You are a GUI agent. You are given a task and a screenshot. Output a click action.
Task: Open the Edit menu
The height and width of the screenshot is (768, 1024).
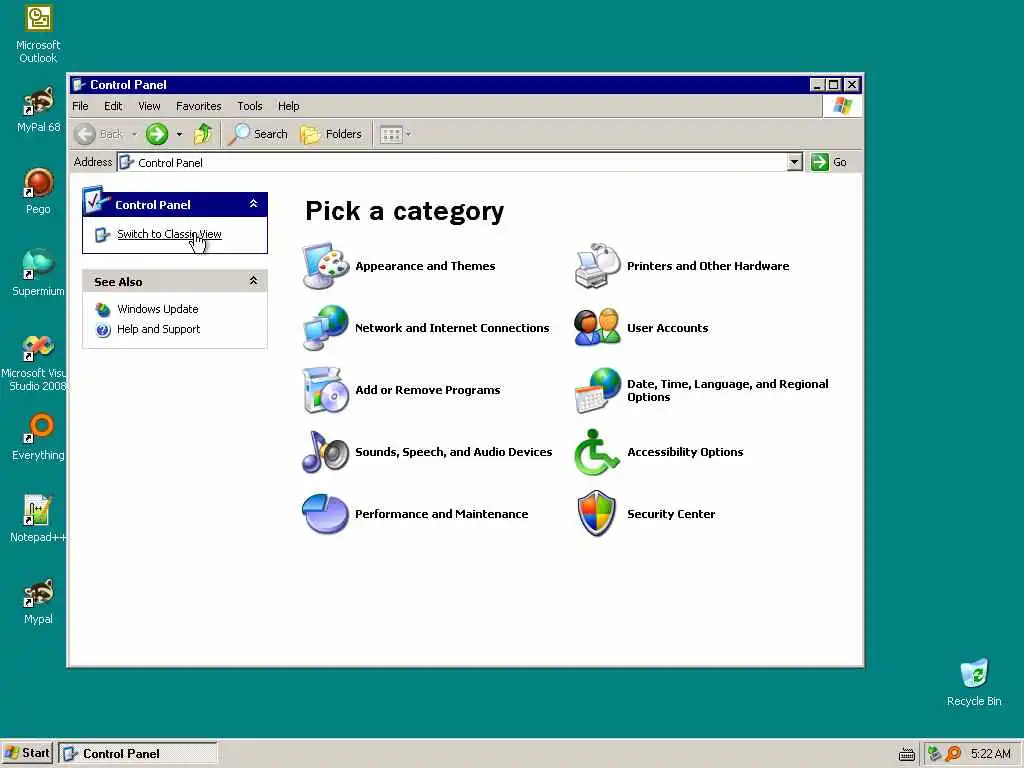(113, 106)
